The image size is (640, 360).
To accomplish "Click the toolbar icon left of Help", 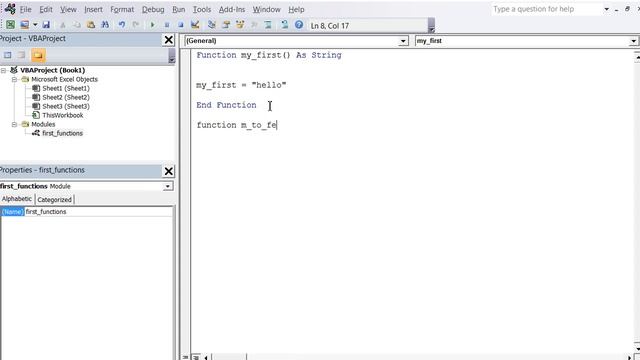I will (x=284, y=25).
